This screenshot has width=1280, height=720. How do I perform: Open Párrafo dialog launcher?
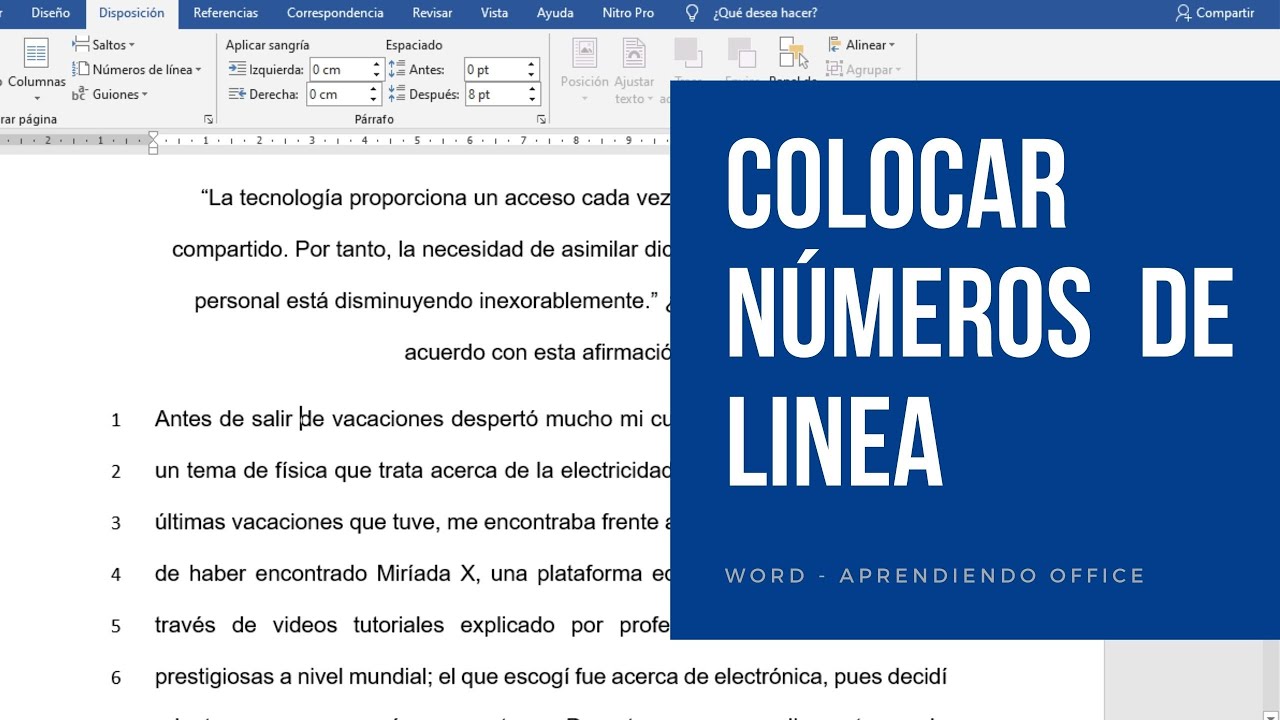tap(541, 119)
